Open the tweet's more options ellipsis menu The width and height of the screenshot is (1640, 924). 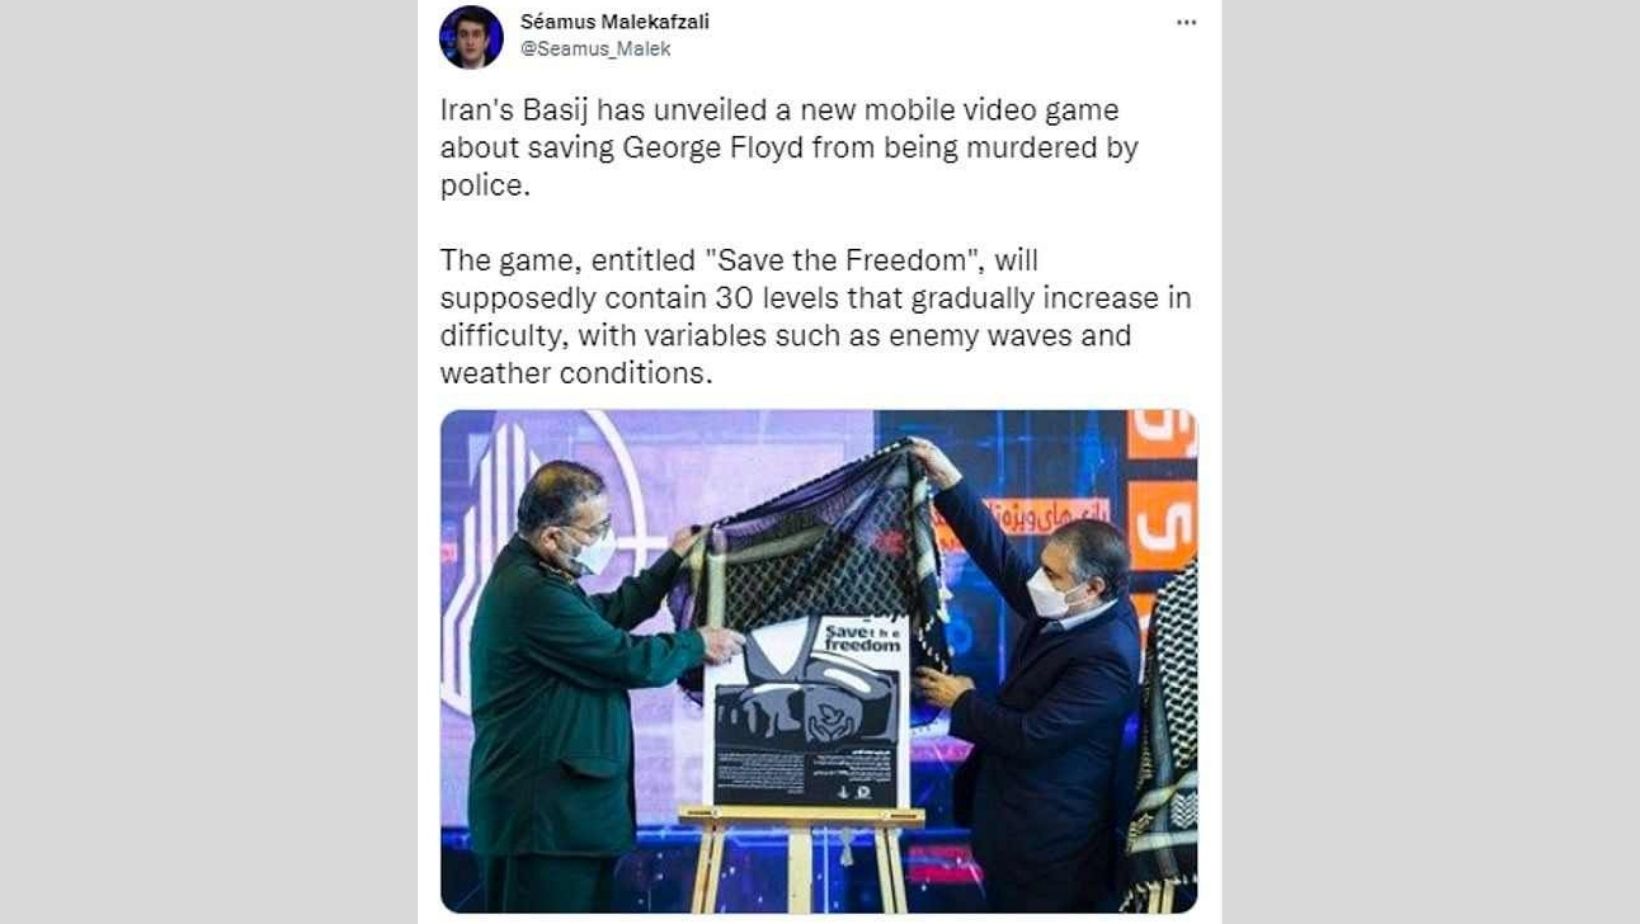point(1186,22)
